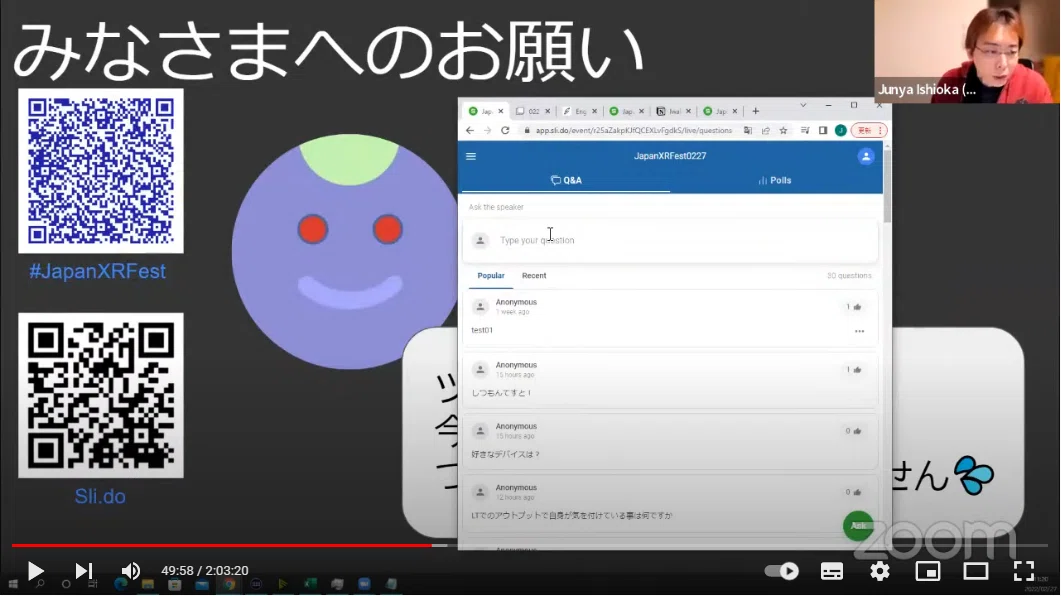Viewport: 1061px width, 596px height.
Task: Click the 49:58 / 2:03:20 time display
Action: coord(204,571)
